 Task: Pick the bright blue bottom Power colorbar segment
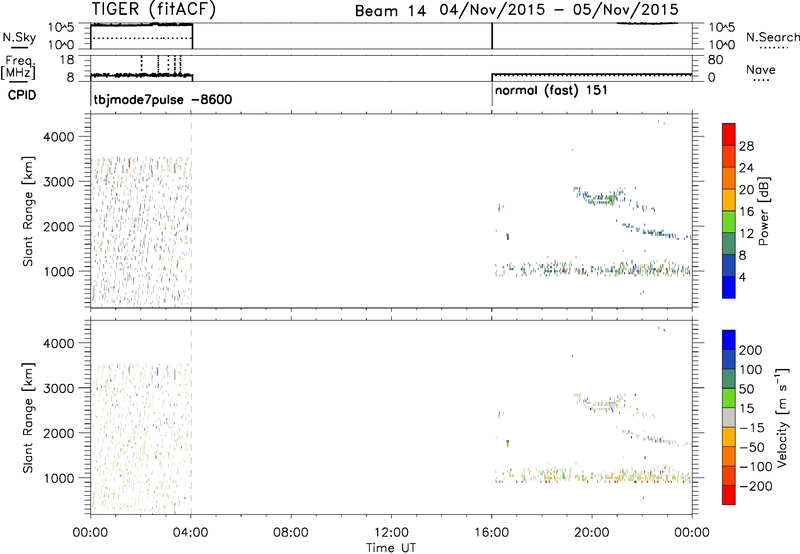tap(729, 287)
